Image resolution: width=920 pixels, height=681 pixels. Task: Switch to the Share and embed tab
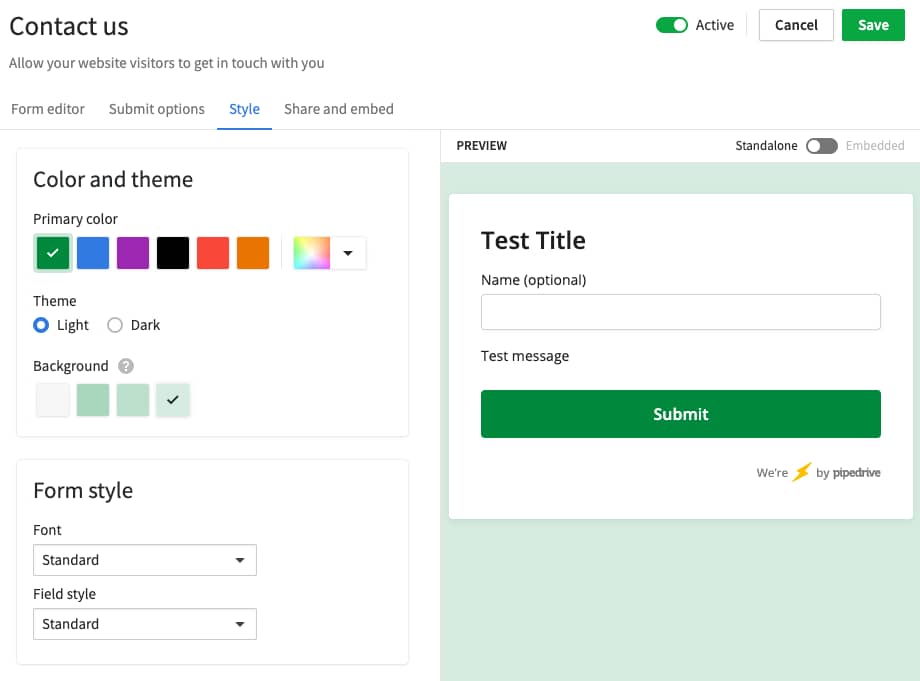pyautogui.click(x=338, y=109)
